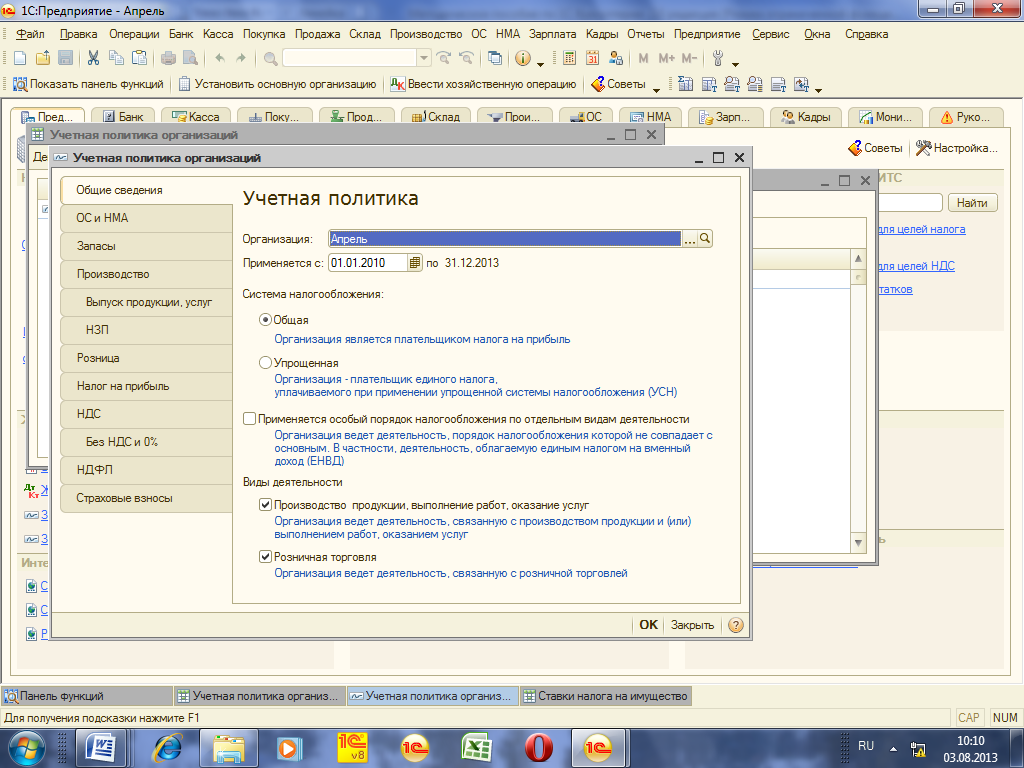
Task: Click the wrench settings toolbar icon
Action: pos(718,58)
